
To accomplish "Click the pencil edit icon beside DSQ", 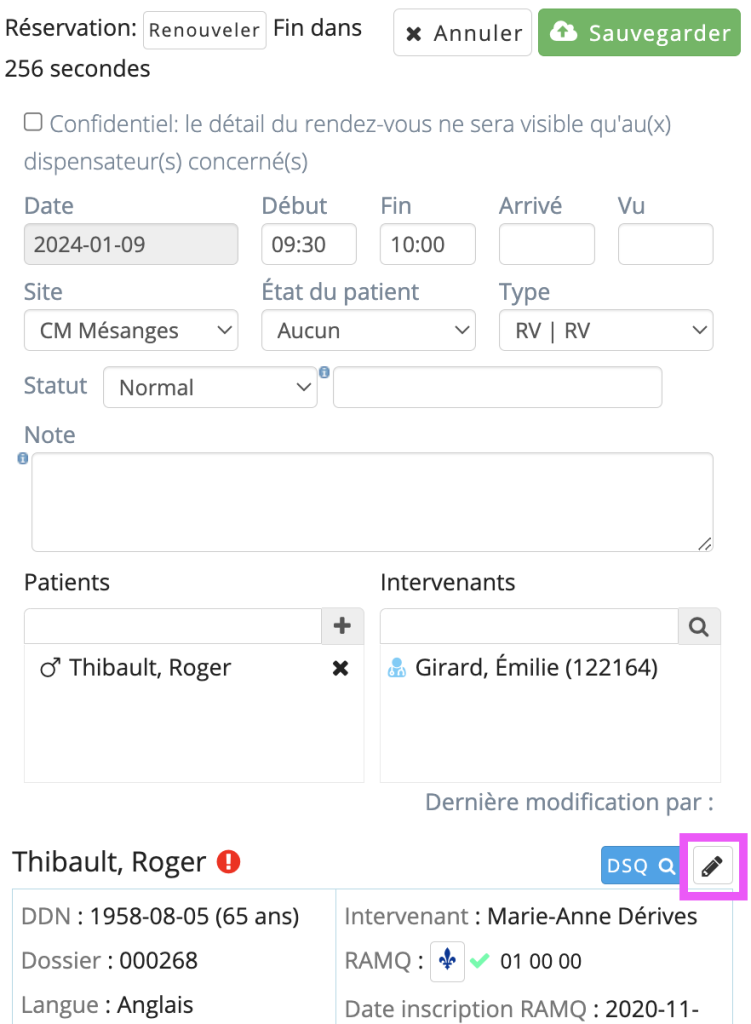I will (x=712, y=866).
